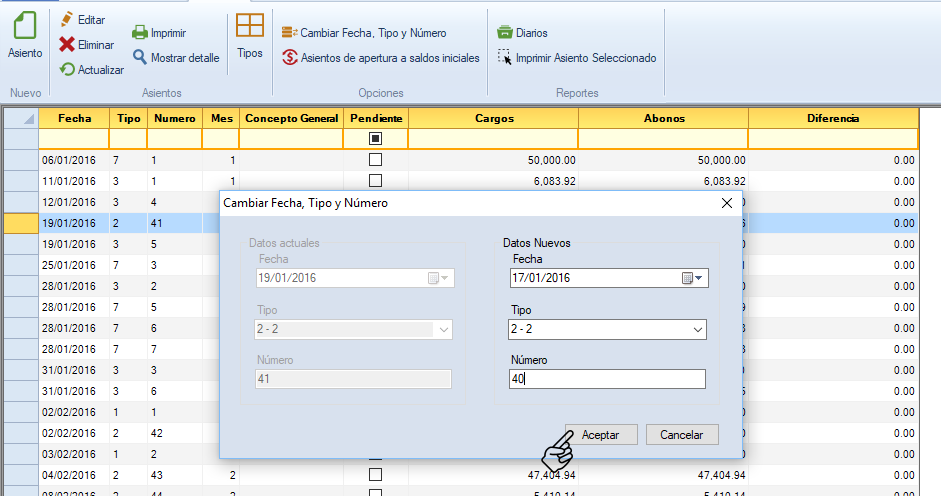Check Pendiente for the 11/01/2016 row
This screenshot has height=496, width=941.
coord(376,181)
